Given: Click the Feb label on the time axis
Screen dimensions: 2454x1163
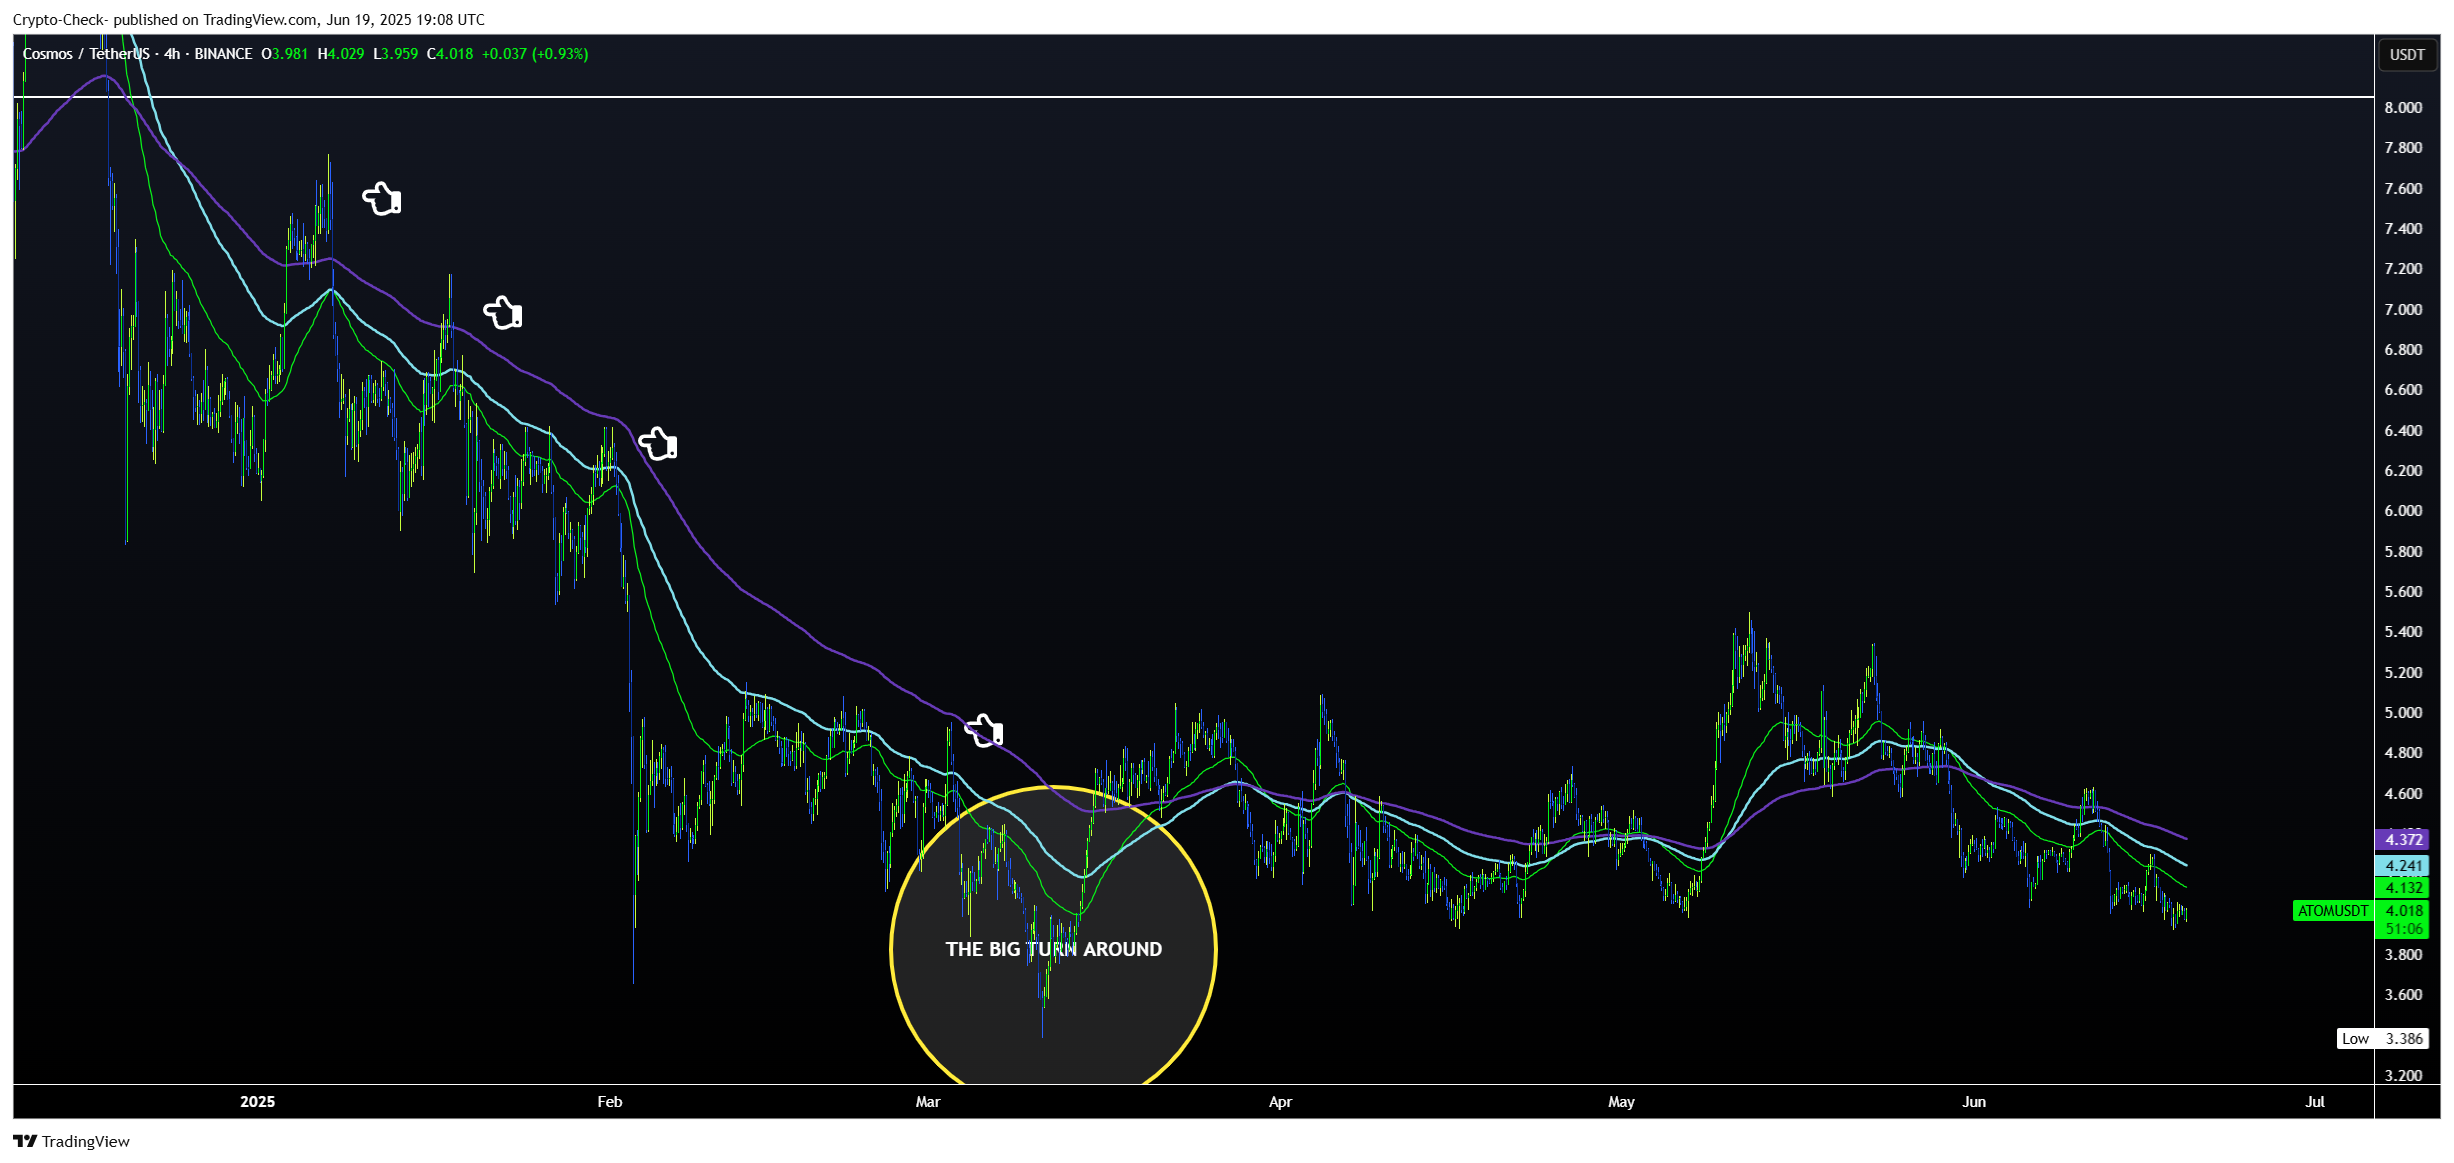Looking at the screenshot, I should pyautogui.click(x=610, y=1101).
